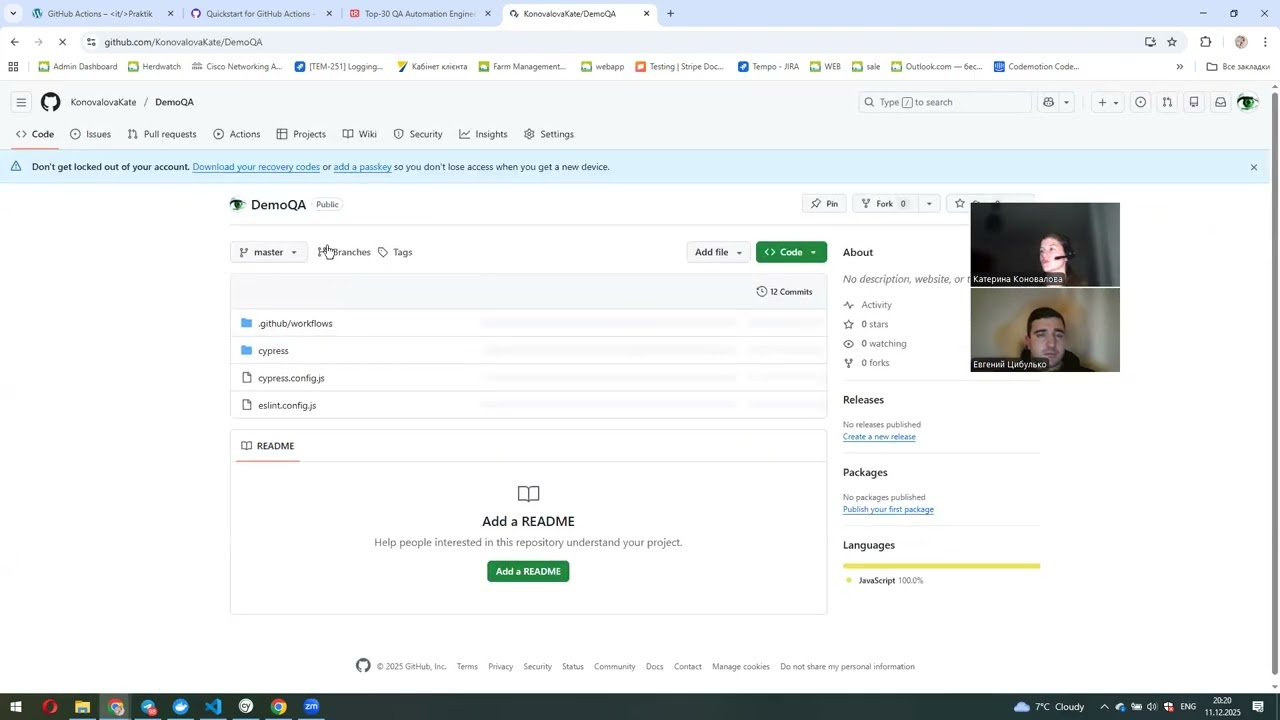Viewport: 1280px width, 720px height.
Task: Fork the DemoQA repository
Action: pos(884,204)
